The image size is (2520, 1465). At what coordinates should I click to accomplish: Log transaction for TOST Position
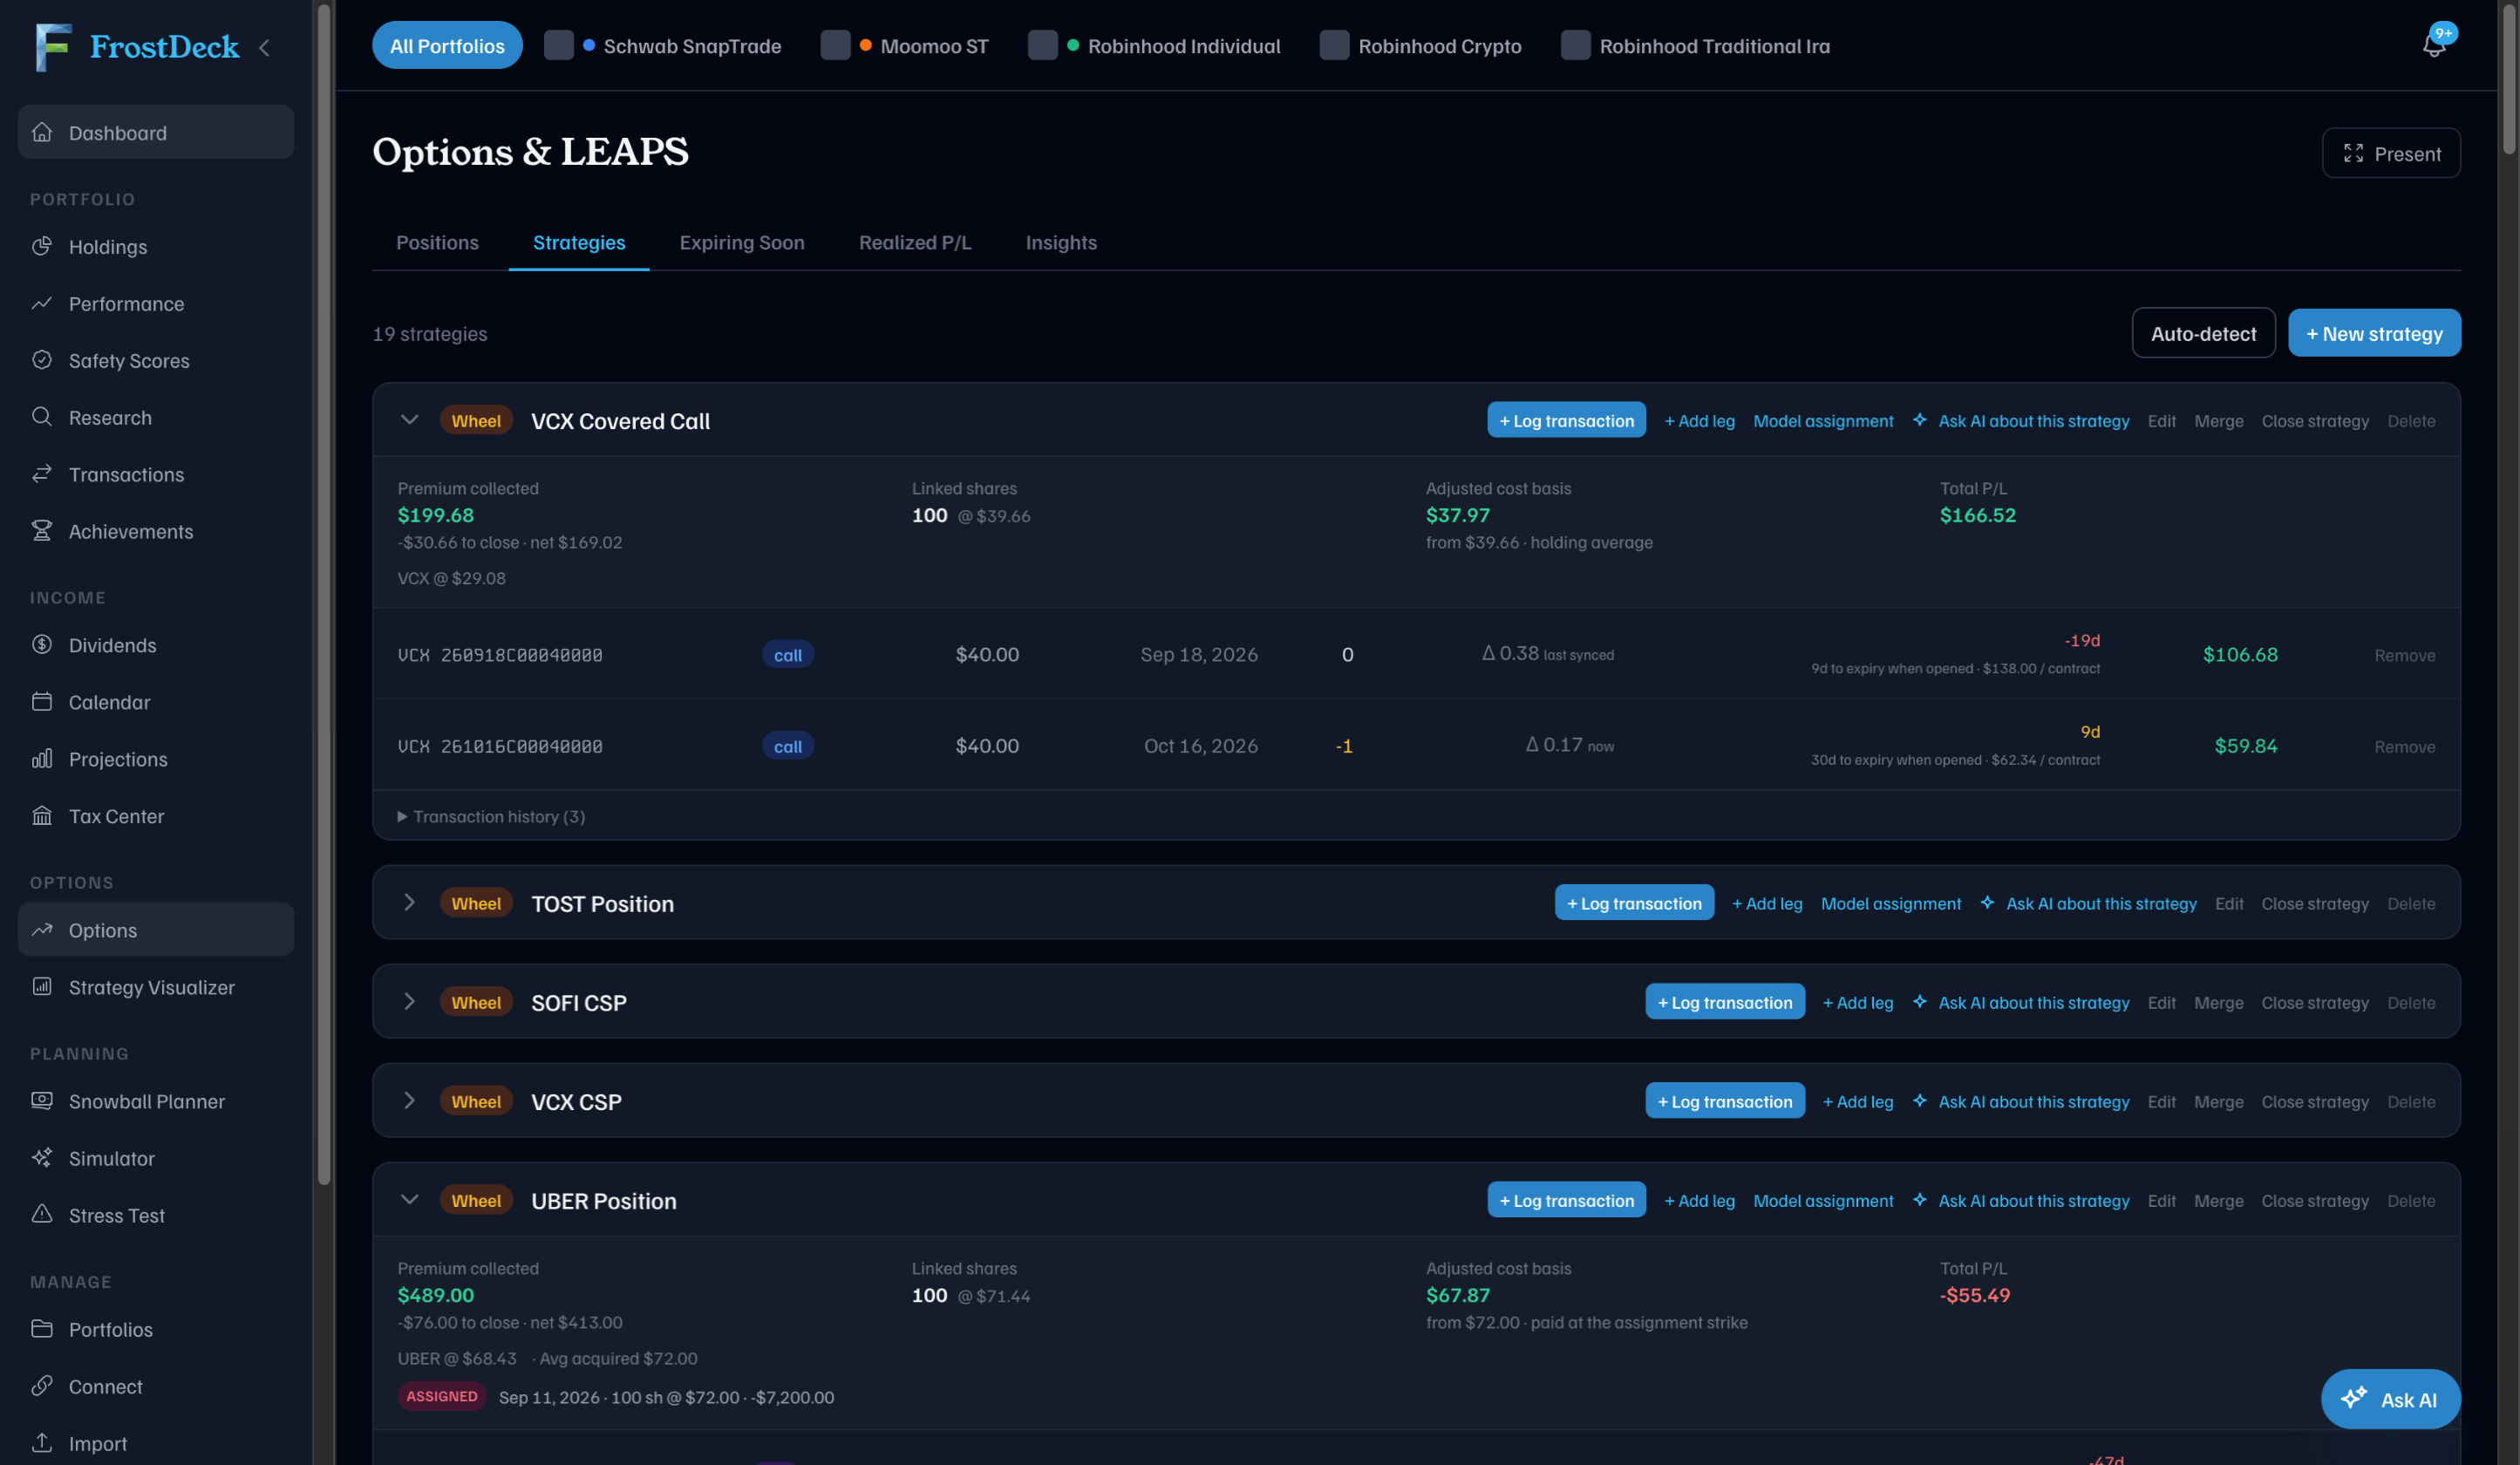pyautogui.click(x=1634, y=903)
